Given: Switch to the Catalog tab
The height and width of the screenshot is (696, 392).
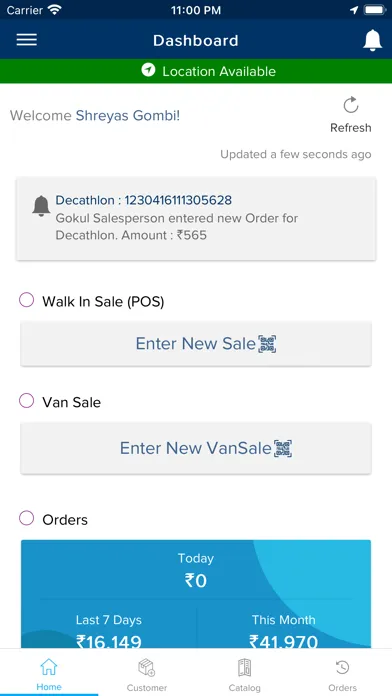Looking at the screenshot, I should point(245,675).
